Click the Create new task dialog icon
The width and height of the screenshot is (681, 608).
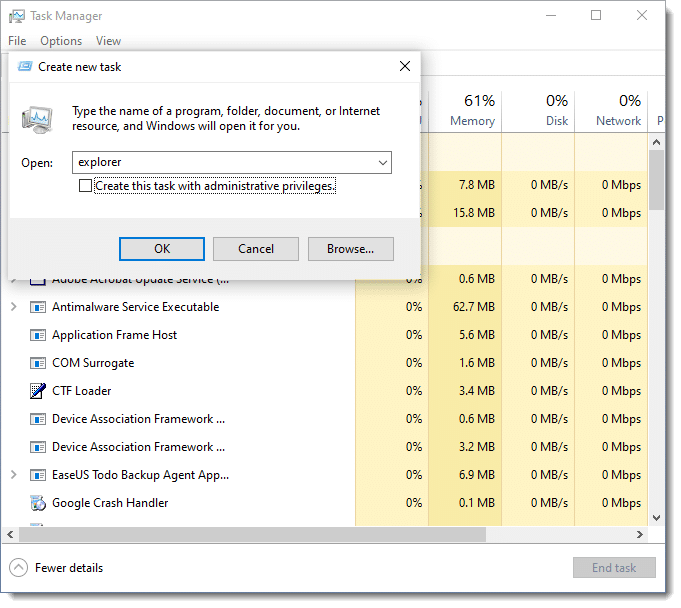[24, 66]
